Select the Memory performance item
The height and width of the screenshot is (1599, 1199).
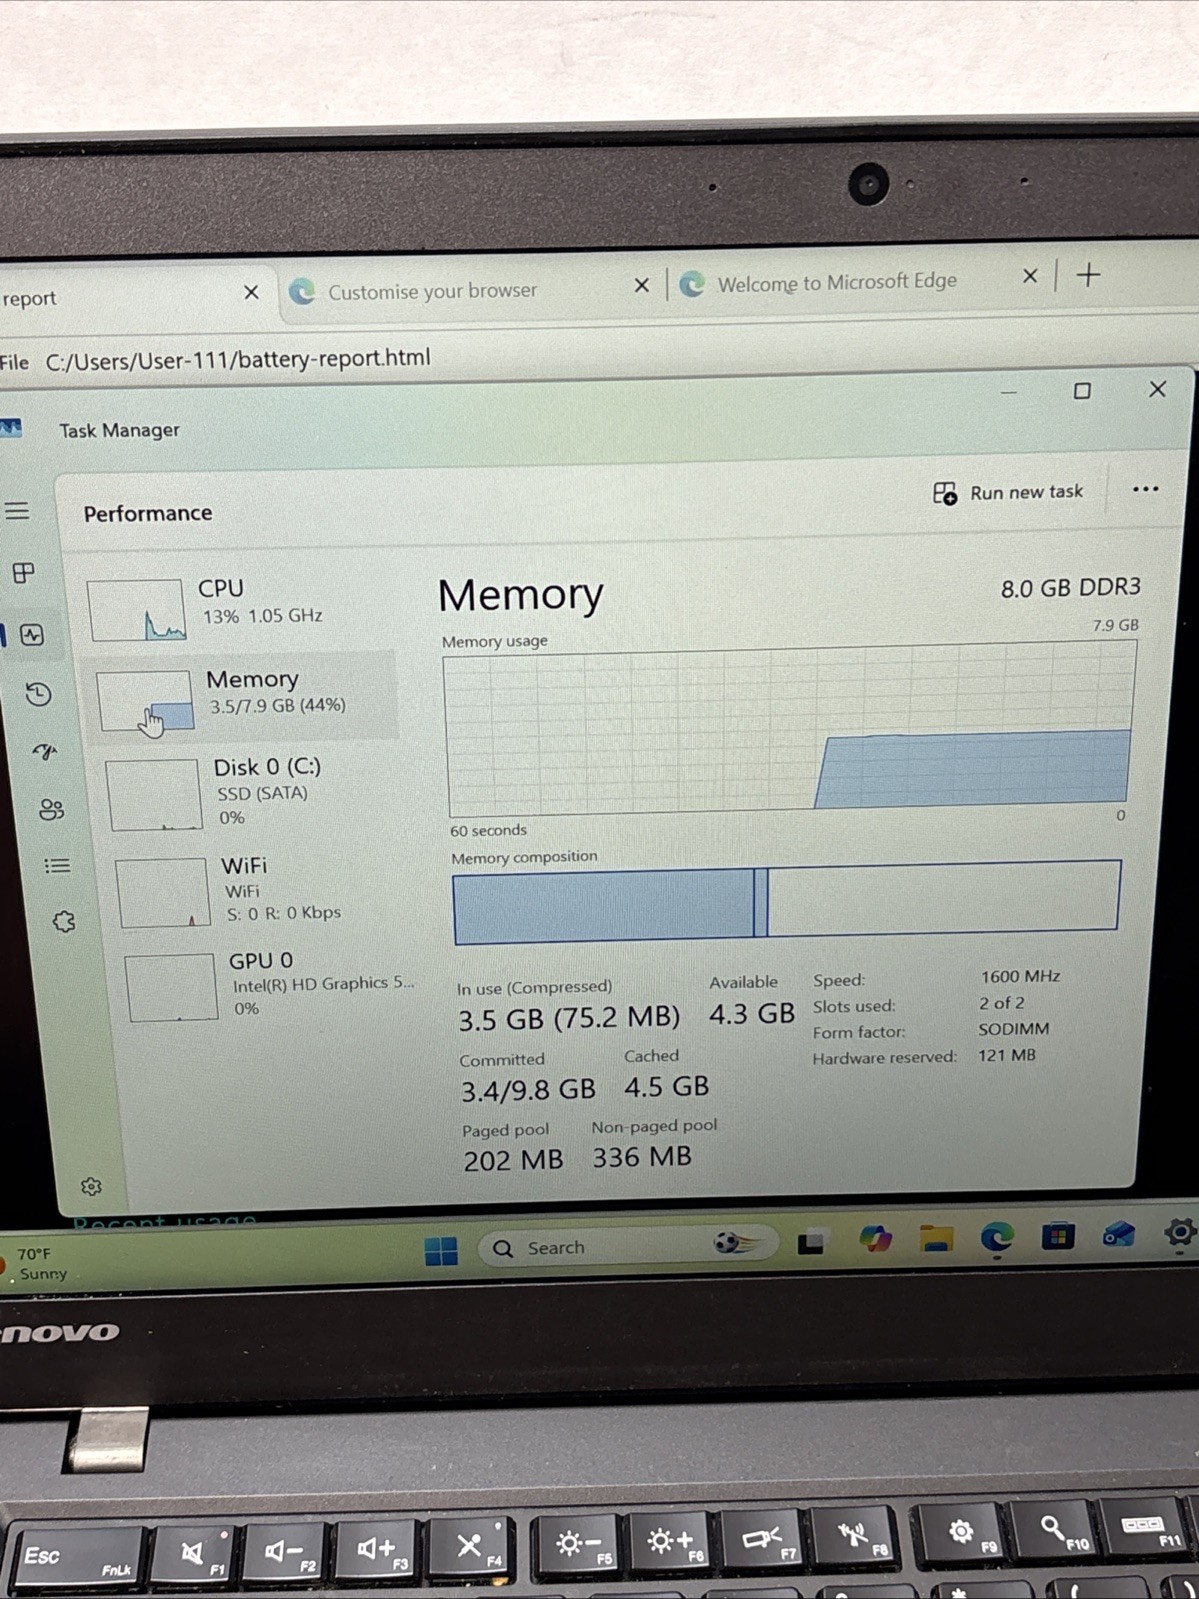245,695
